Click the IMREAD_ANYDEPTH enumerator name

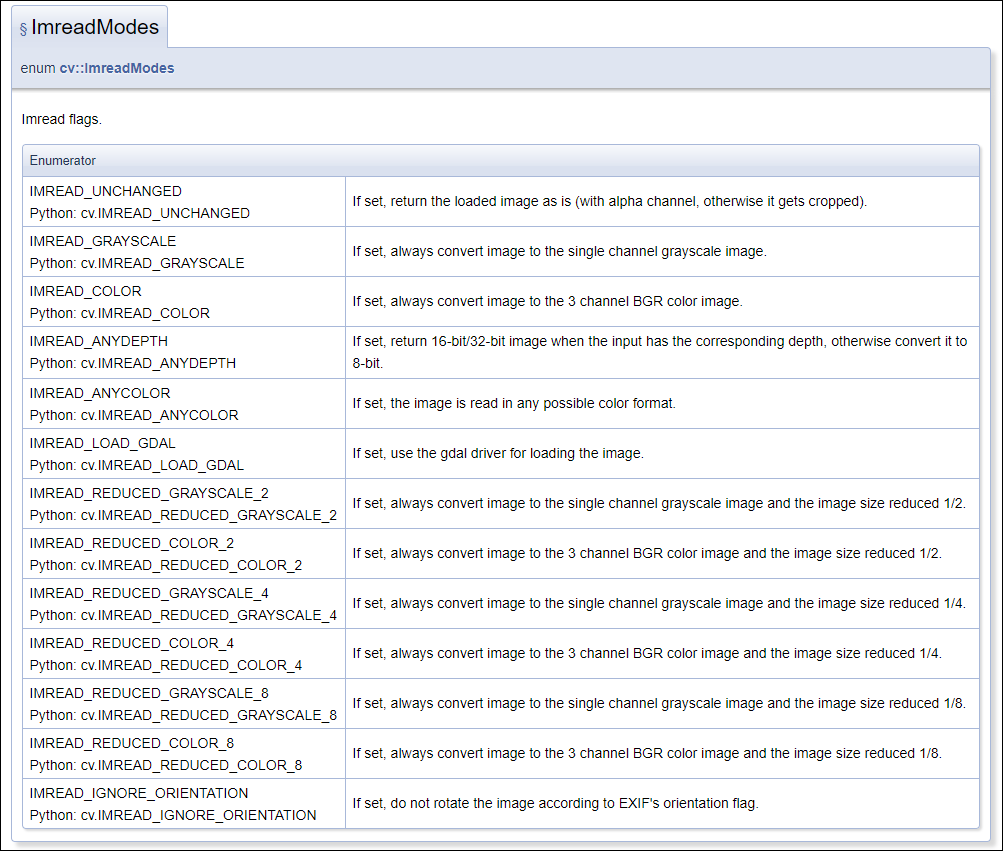pyautogui.click(x=99, y=341)
